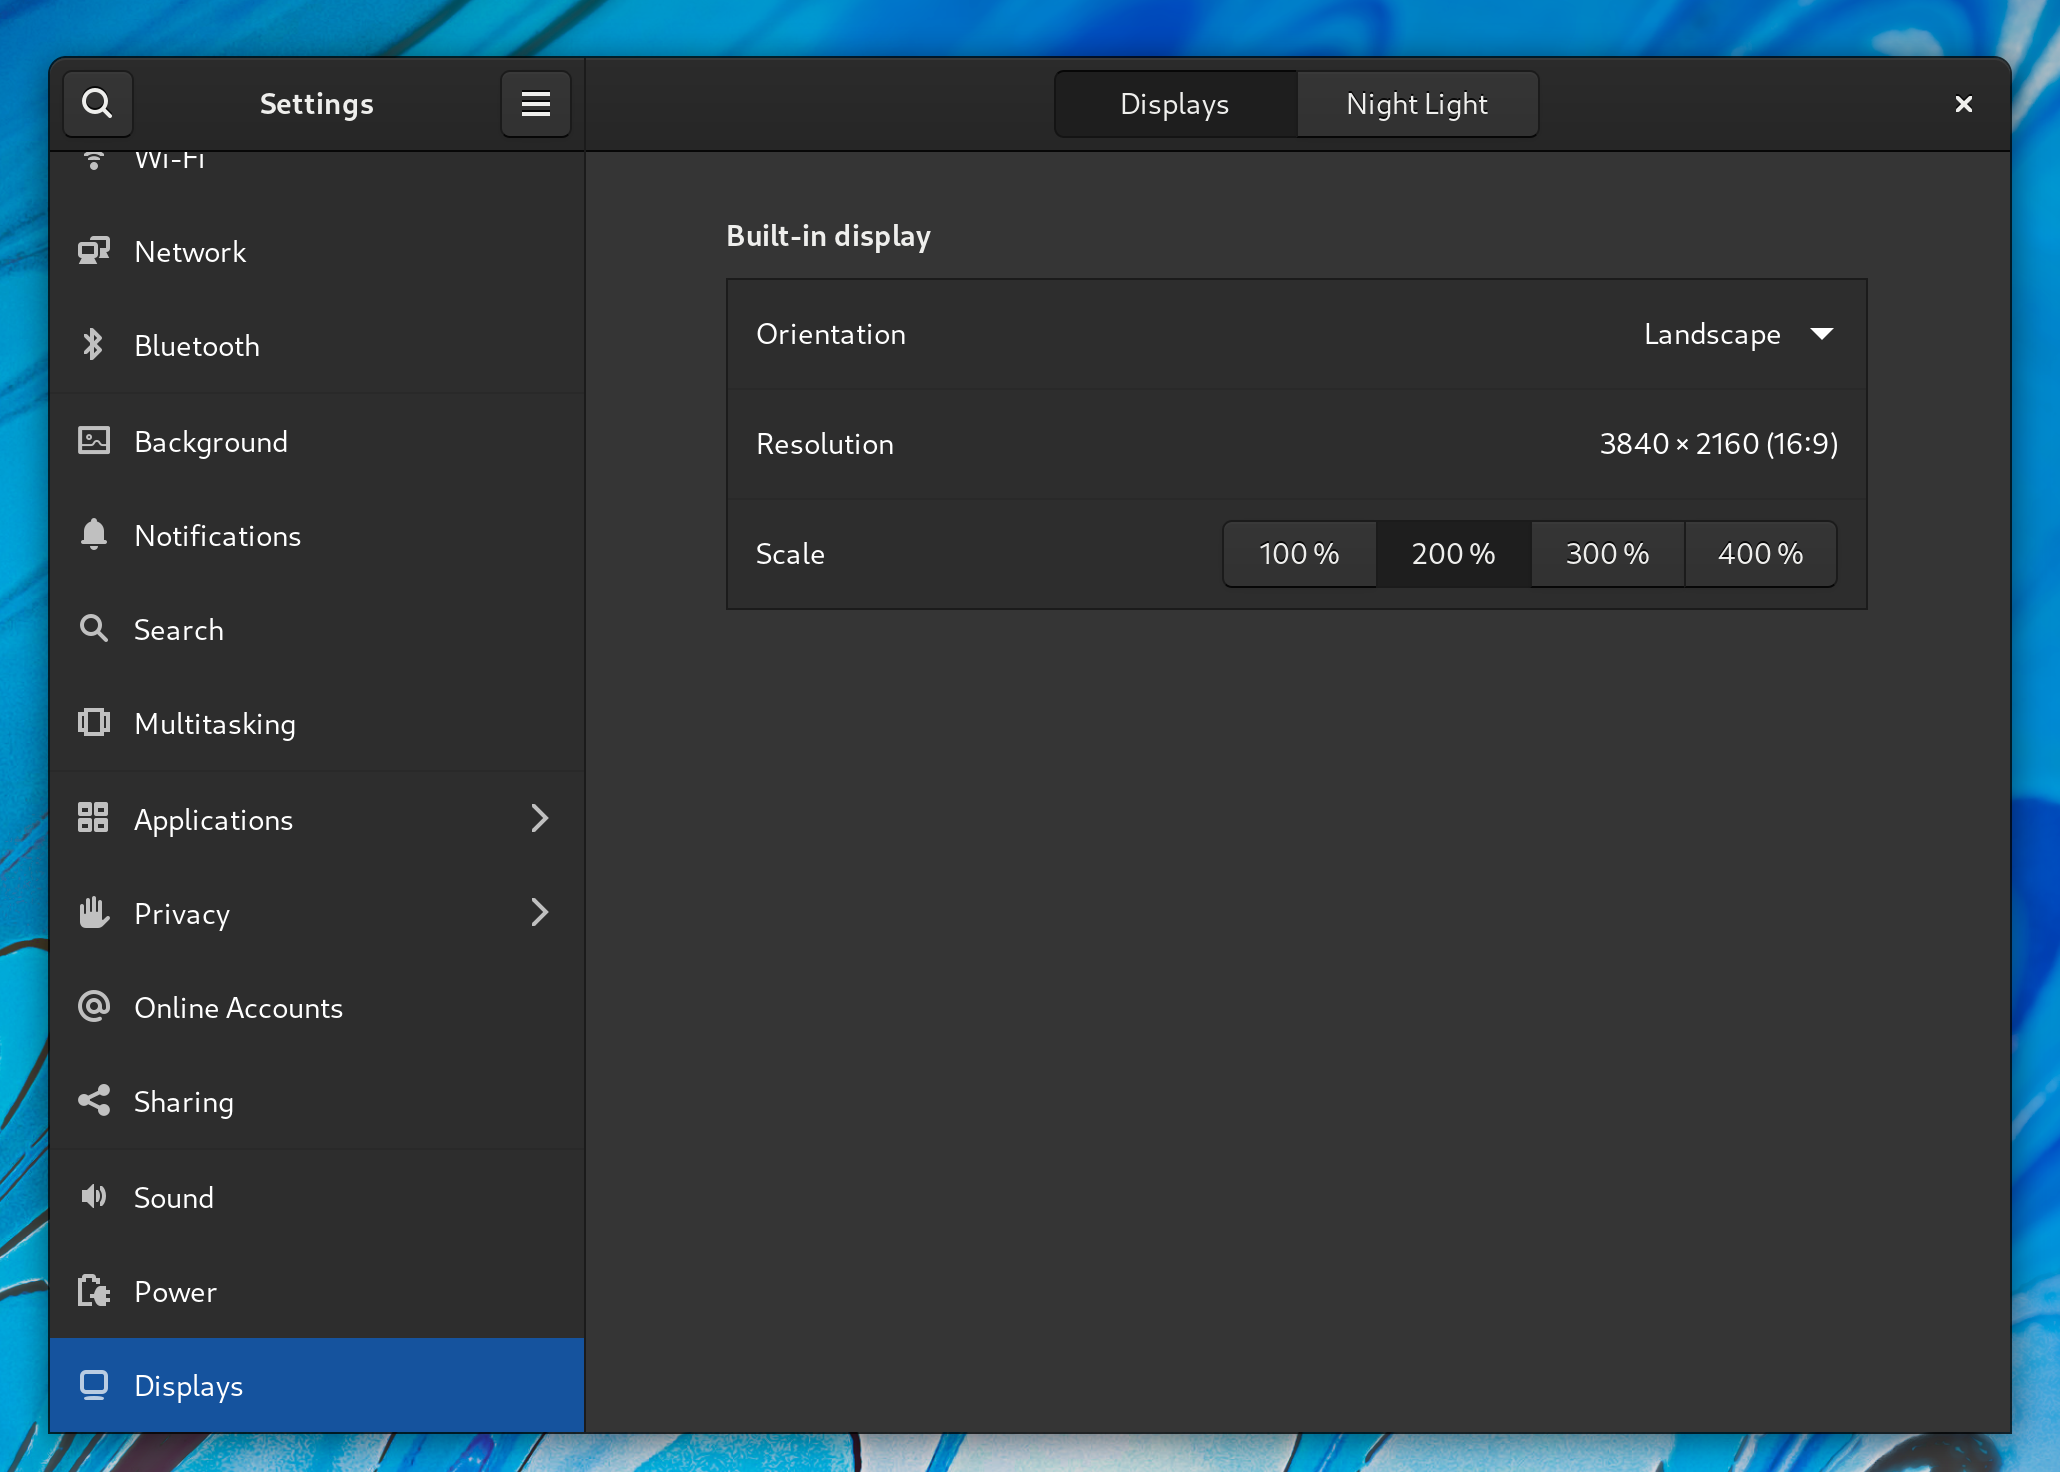Image resolution: width=2060 pixels, height=1472 pixels.
Task: Click the Power battery icon
Action: click(x=94, y=1291)
